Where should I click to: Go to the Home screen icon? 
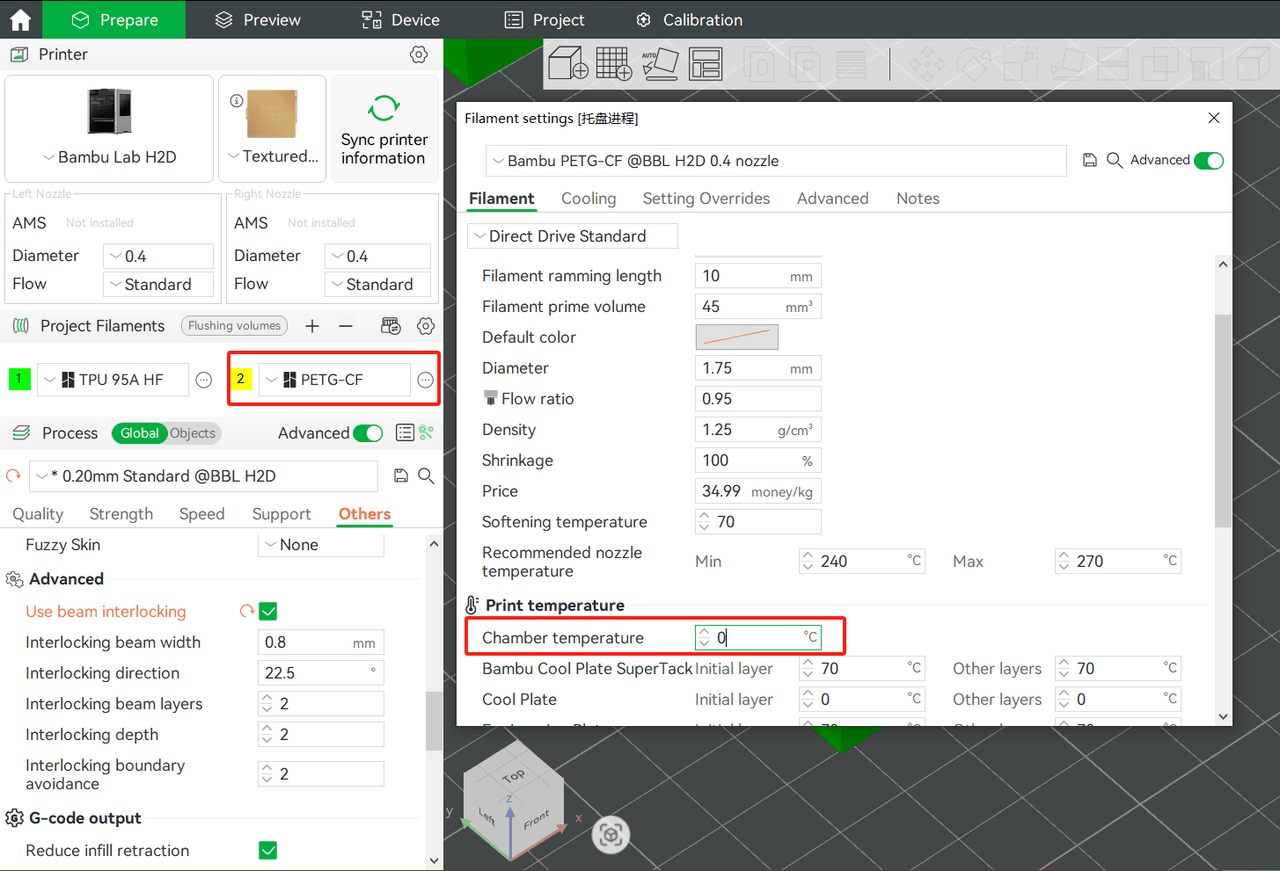pyautogui.click(x=20, y=20)
